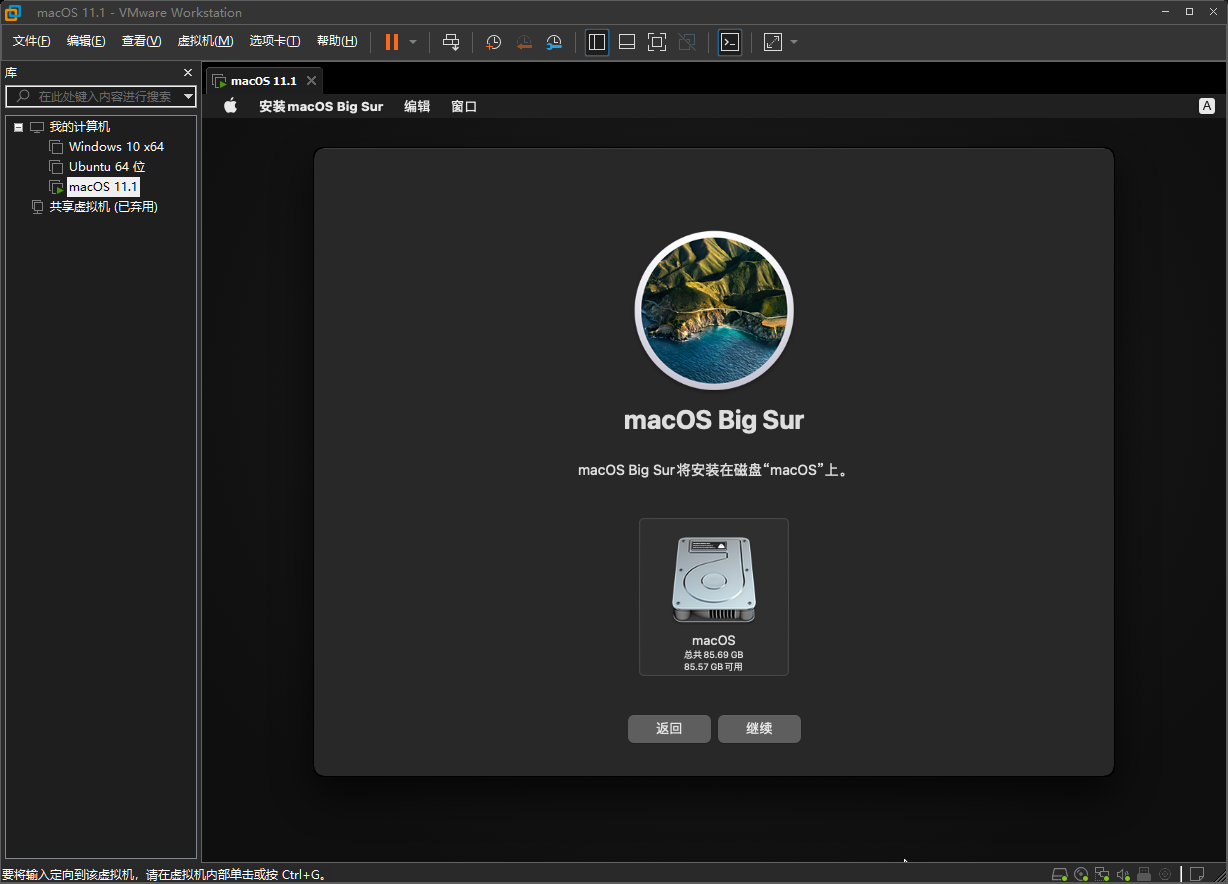The height and width of the screenshot is (884, 1228).
Task: Select the Ubuntu 64 位 virtual machine
Action: [x=107, y=167]
